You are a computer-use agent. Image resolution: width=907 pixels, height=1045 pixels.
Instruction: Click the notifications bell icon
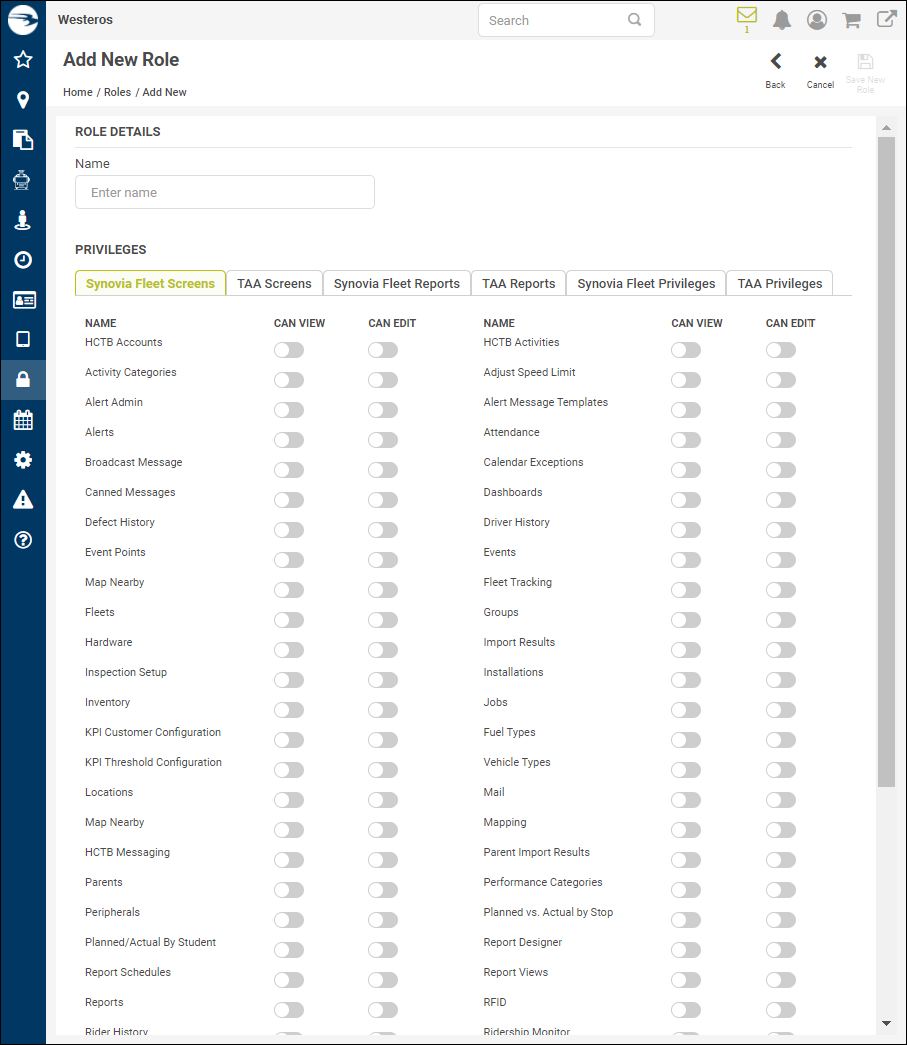point(782,20)
